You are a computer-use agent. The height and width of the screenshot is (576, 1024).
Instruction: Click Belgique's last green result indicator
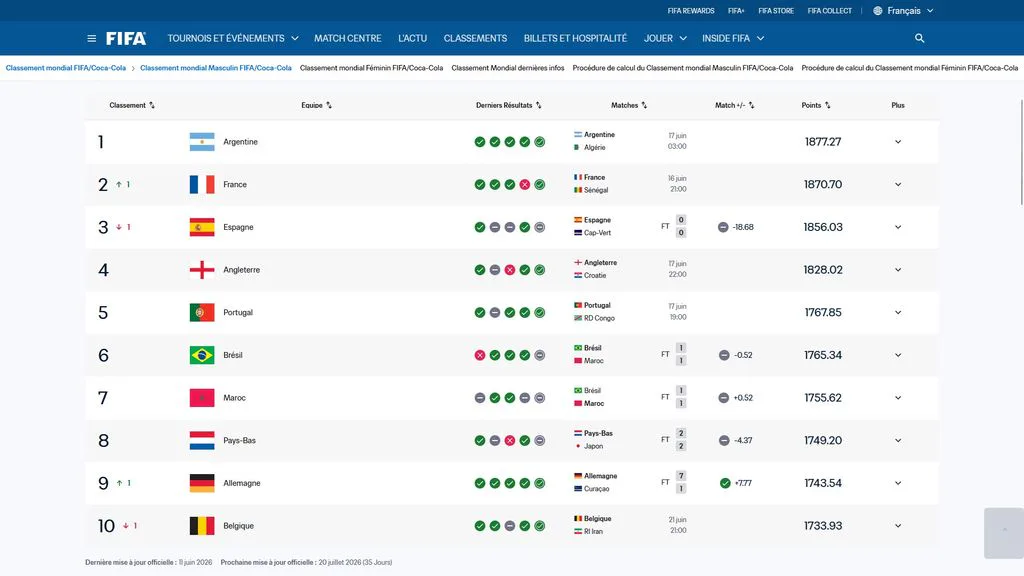539,526
